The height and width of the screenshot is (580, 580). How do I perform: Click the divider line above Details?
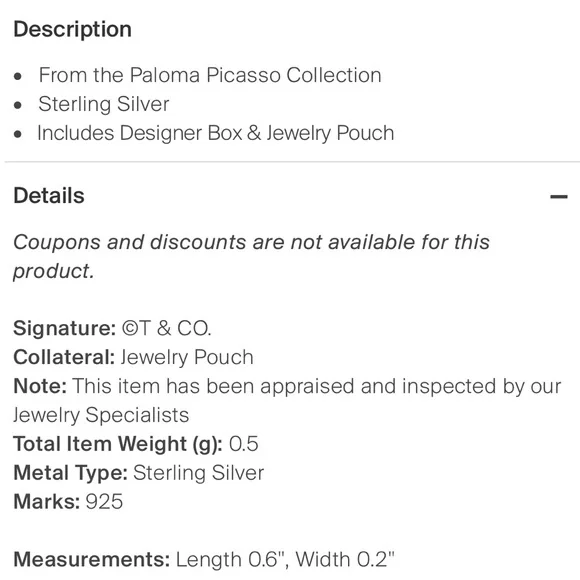pyautogui.click(x=292, y=162)
